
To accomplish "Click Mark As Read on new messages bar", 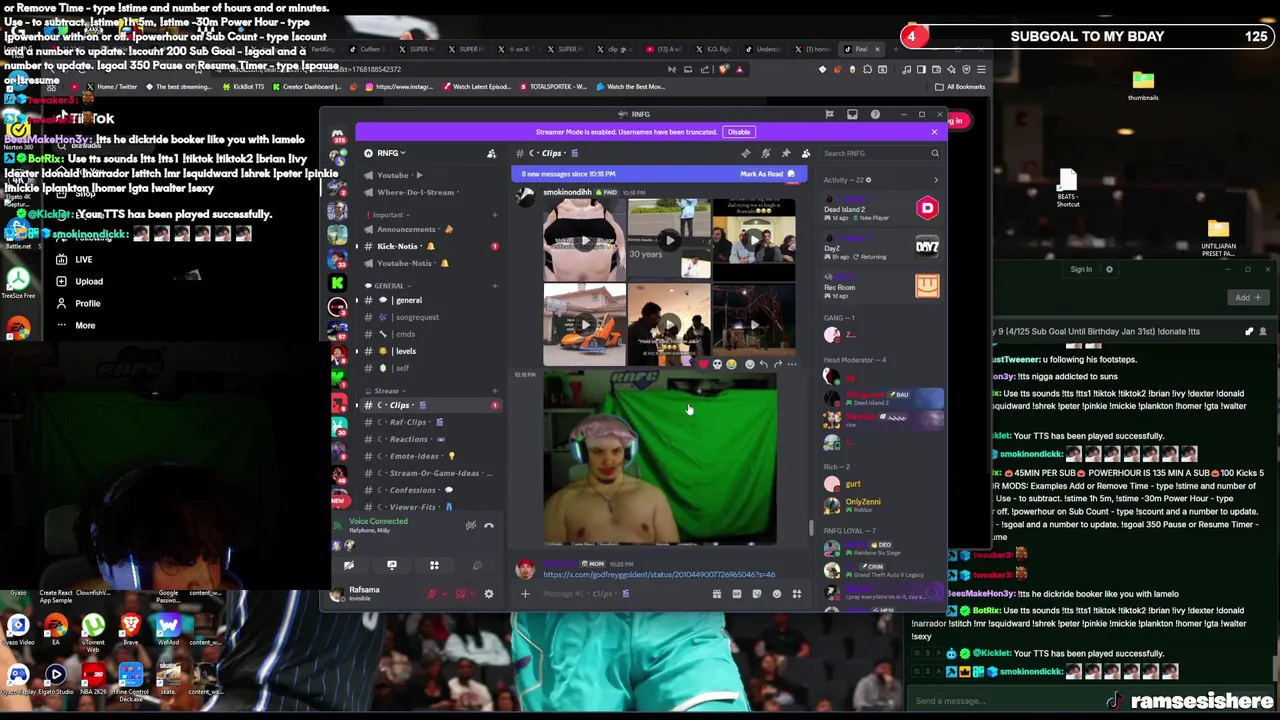I will pos(768,174).
